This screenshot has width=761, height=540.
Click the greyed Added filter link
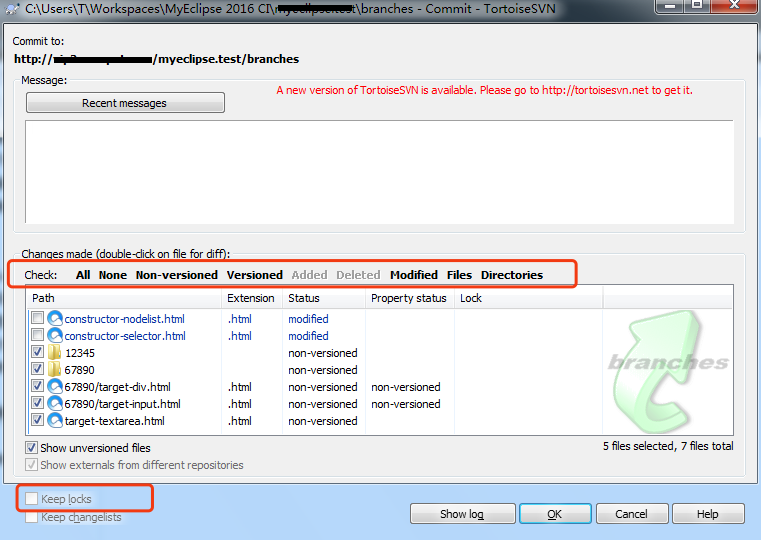click(x=310, y=275)
